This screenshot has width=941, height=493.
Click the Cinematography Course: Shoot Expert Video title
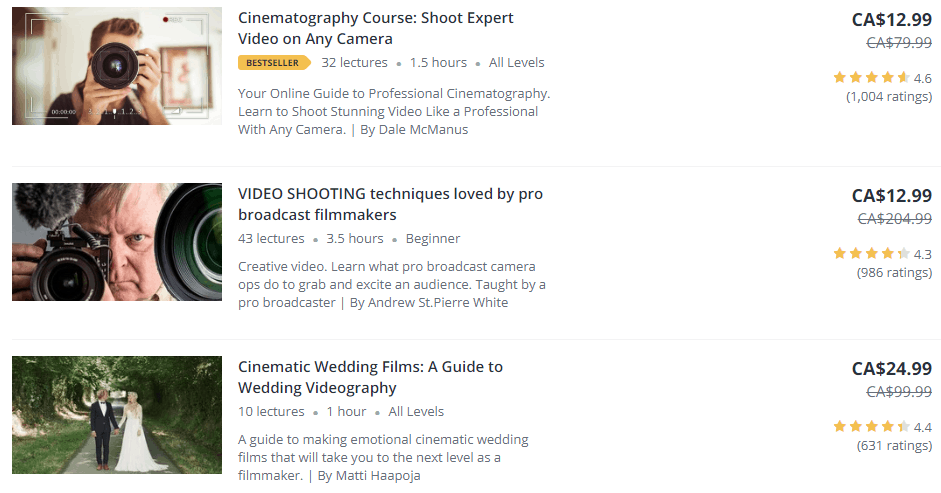[376, 28]
